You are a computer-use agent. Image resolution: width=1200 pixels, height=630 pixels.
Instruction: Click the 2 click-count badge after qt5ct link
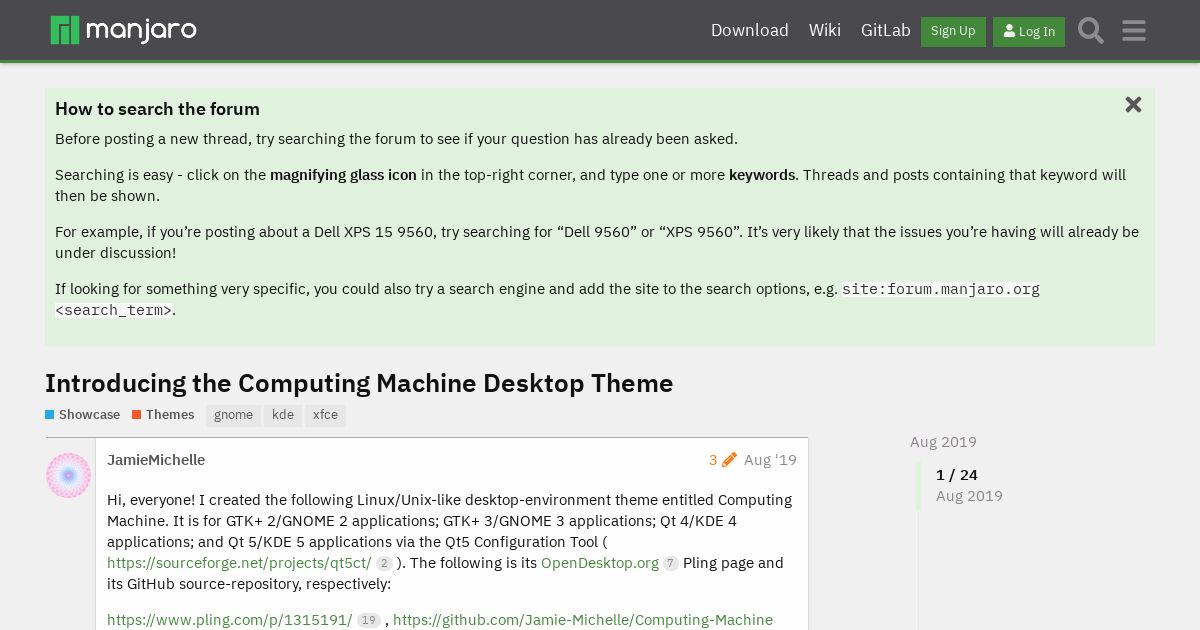pos(384,564)
